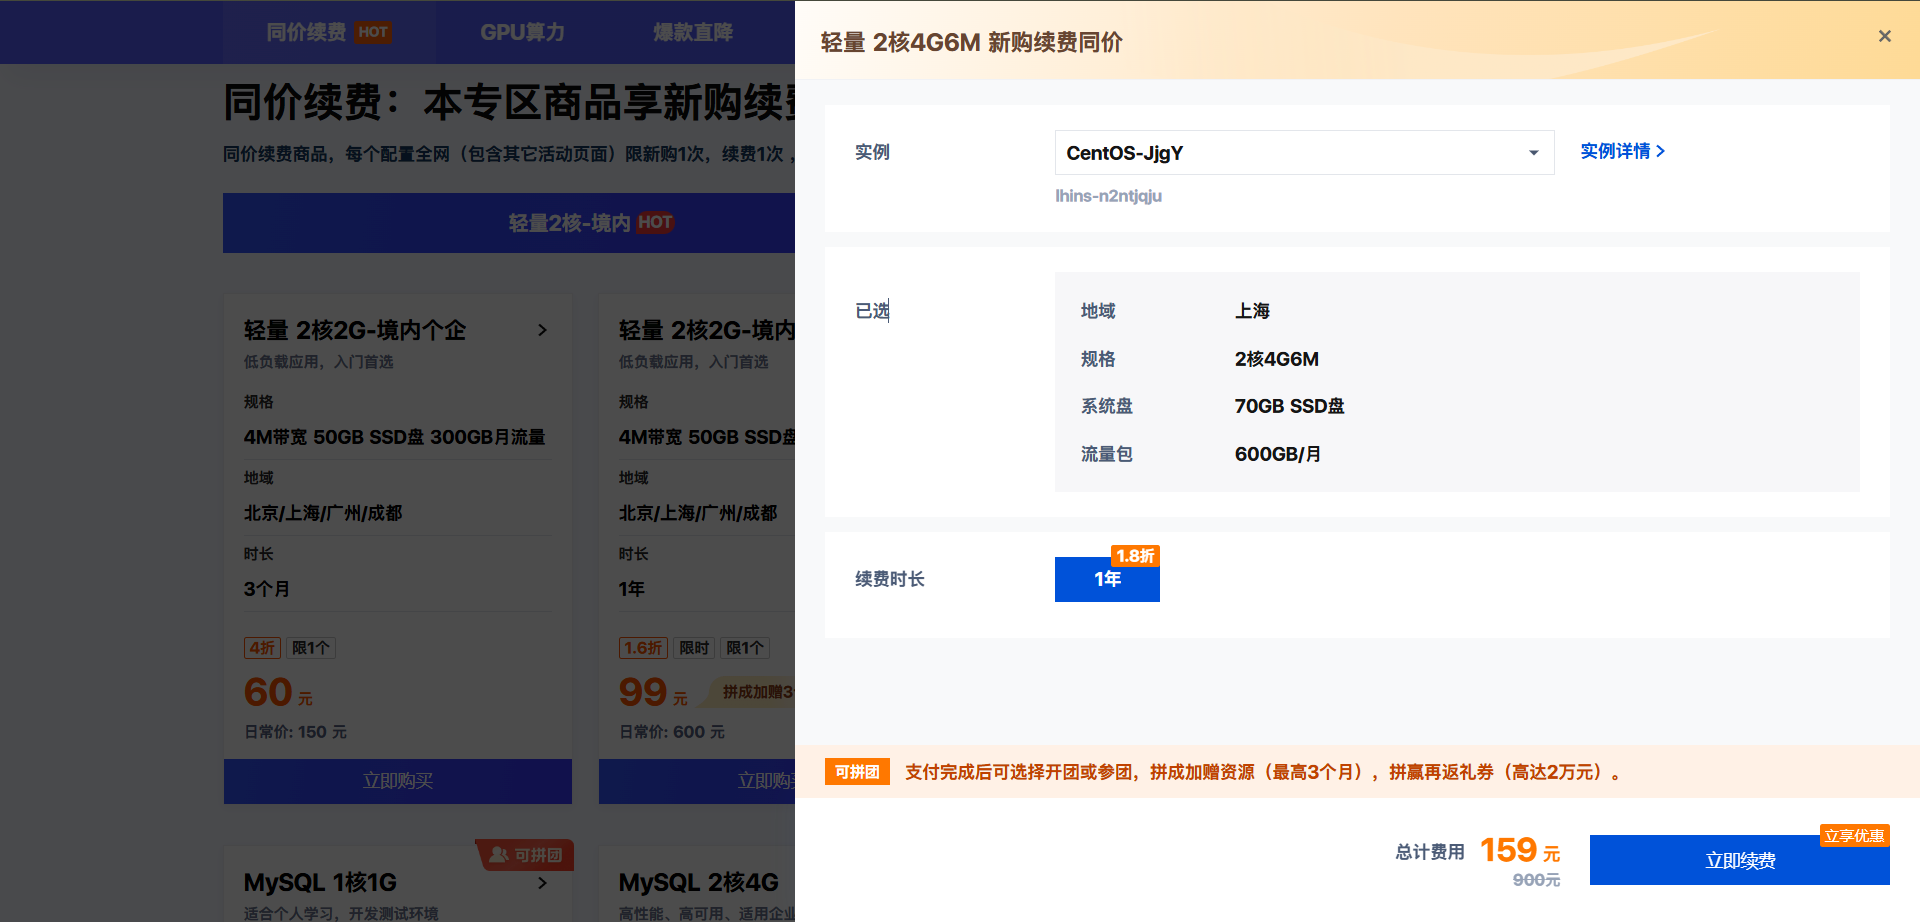Expand the MySQL 1核1G card chevron
1920x922 pixels.
(x=542, y=883)
